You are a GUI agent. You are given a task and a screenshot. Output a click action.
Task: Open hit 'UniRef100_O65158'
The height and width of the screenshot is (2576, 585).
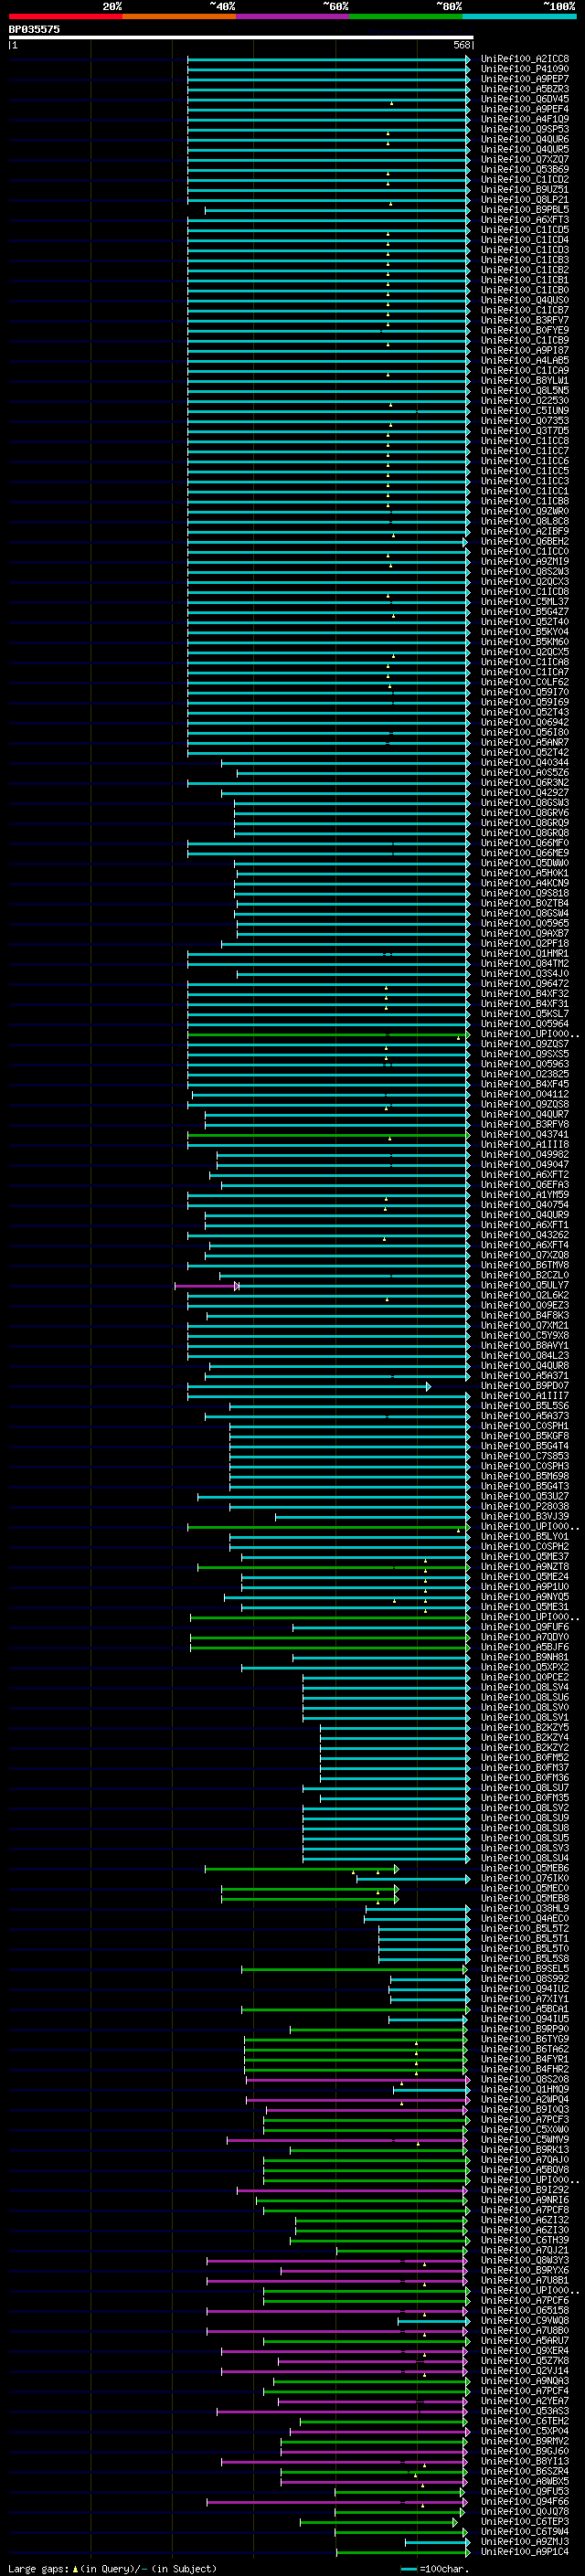[525, 2311]
